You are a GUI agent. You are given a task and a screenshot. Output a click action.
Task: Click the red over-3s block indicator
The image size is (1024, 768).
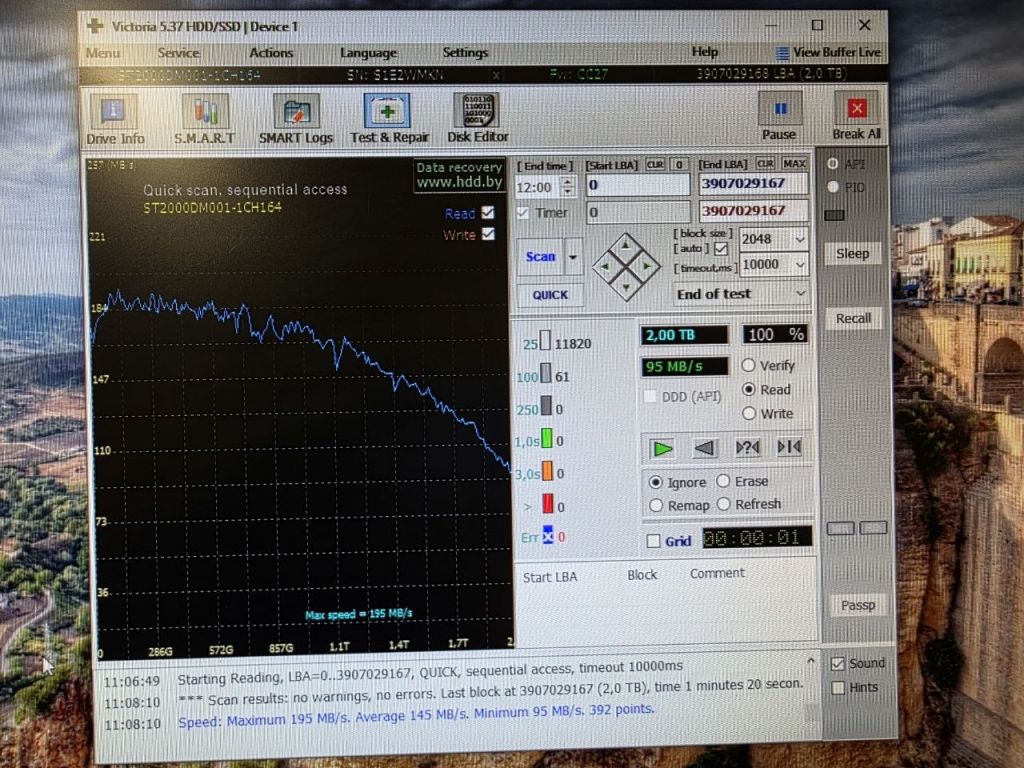click(x=547, y=504)
